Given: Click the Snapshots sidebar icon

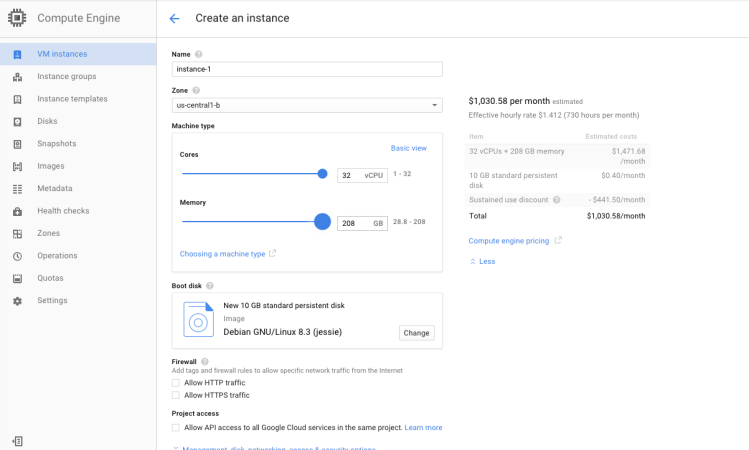Looking at the screenshot, I should point(17,144).
